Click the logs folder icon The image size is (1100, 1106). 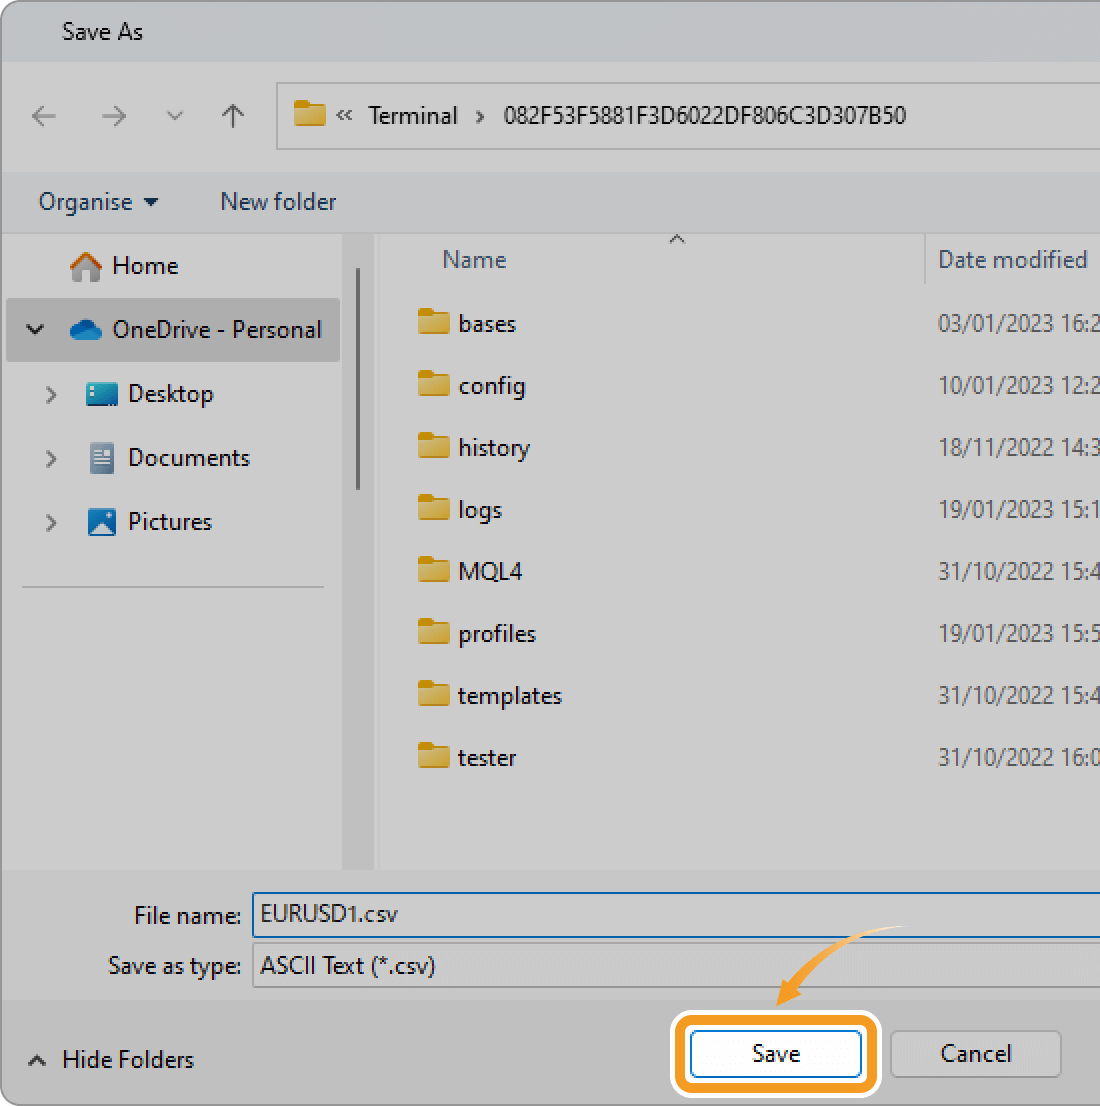pos(433,508)
